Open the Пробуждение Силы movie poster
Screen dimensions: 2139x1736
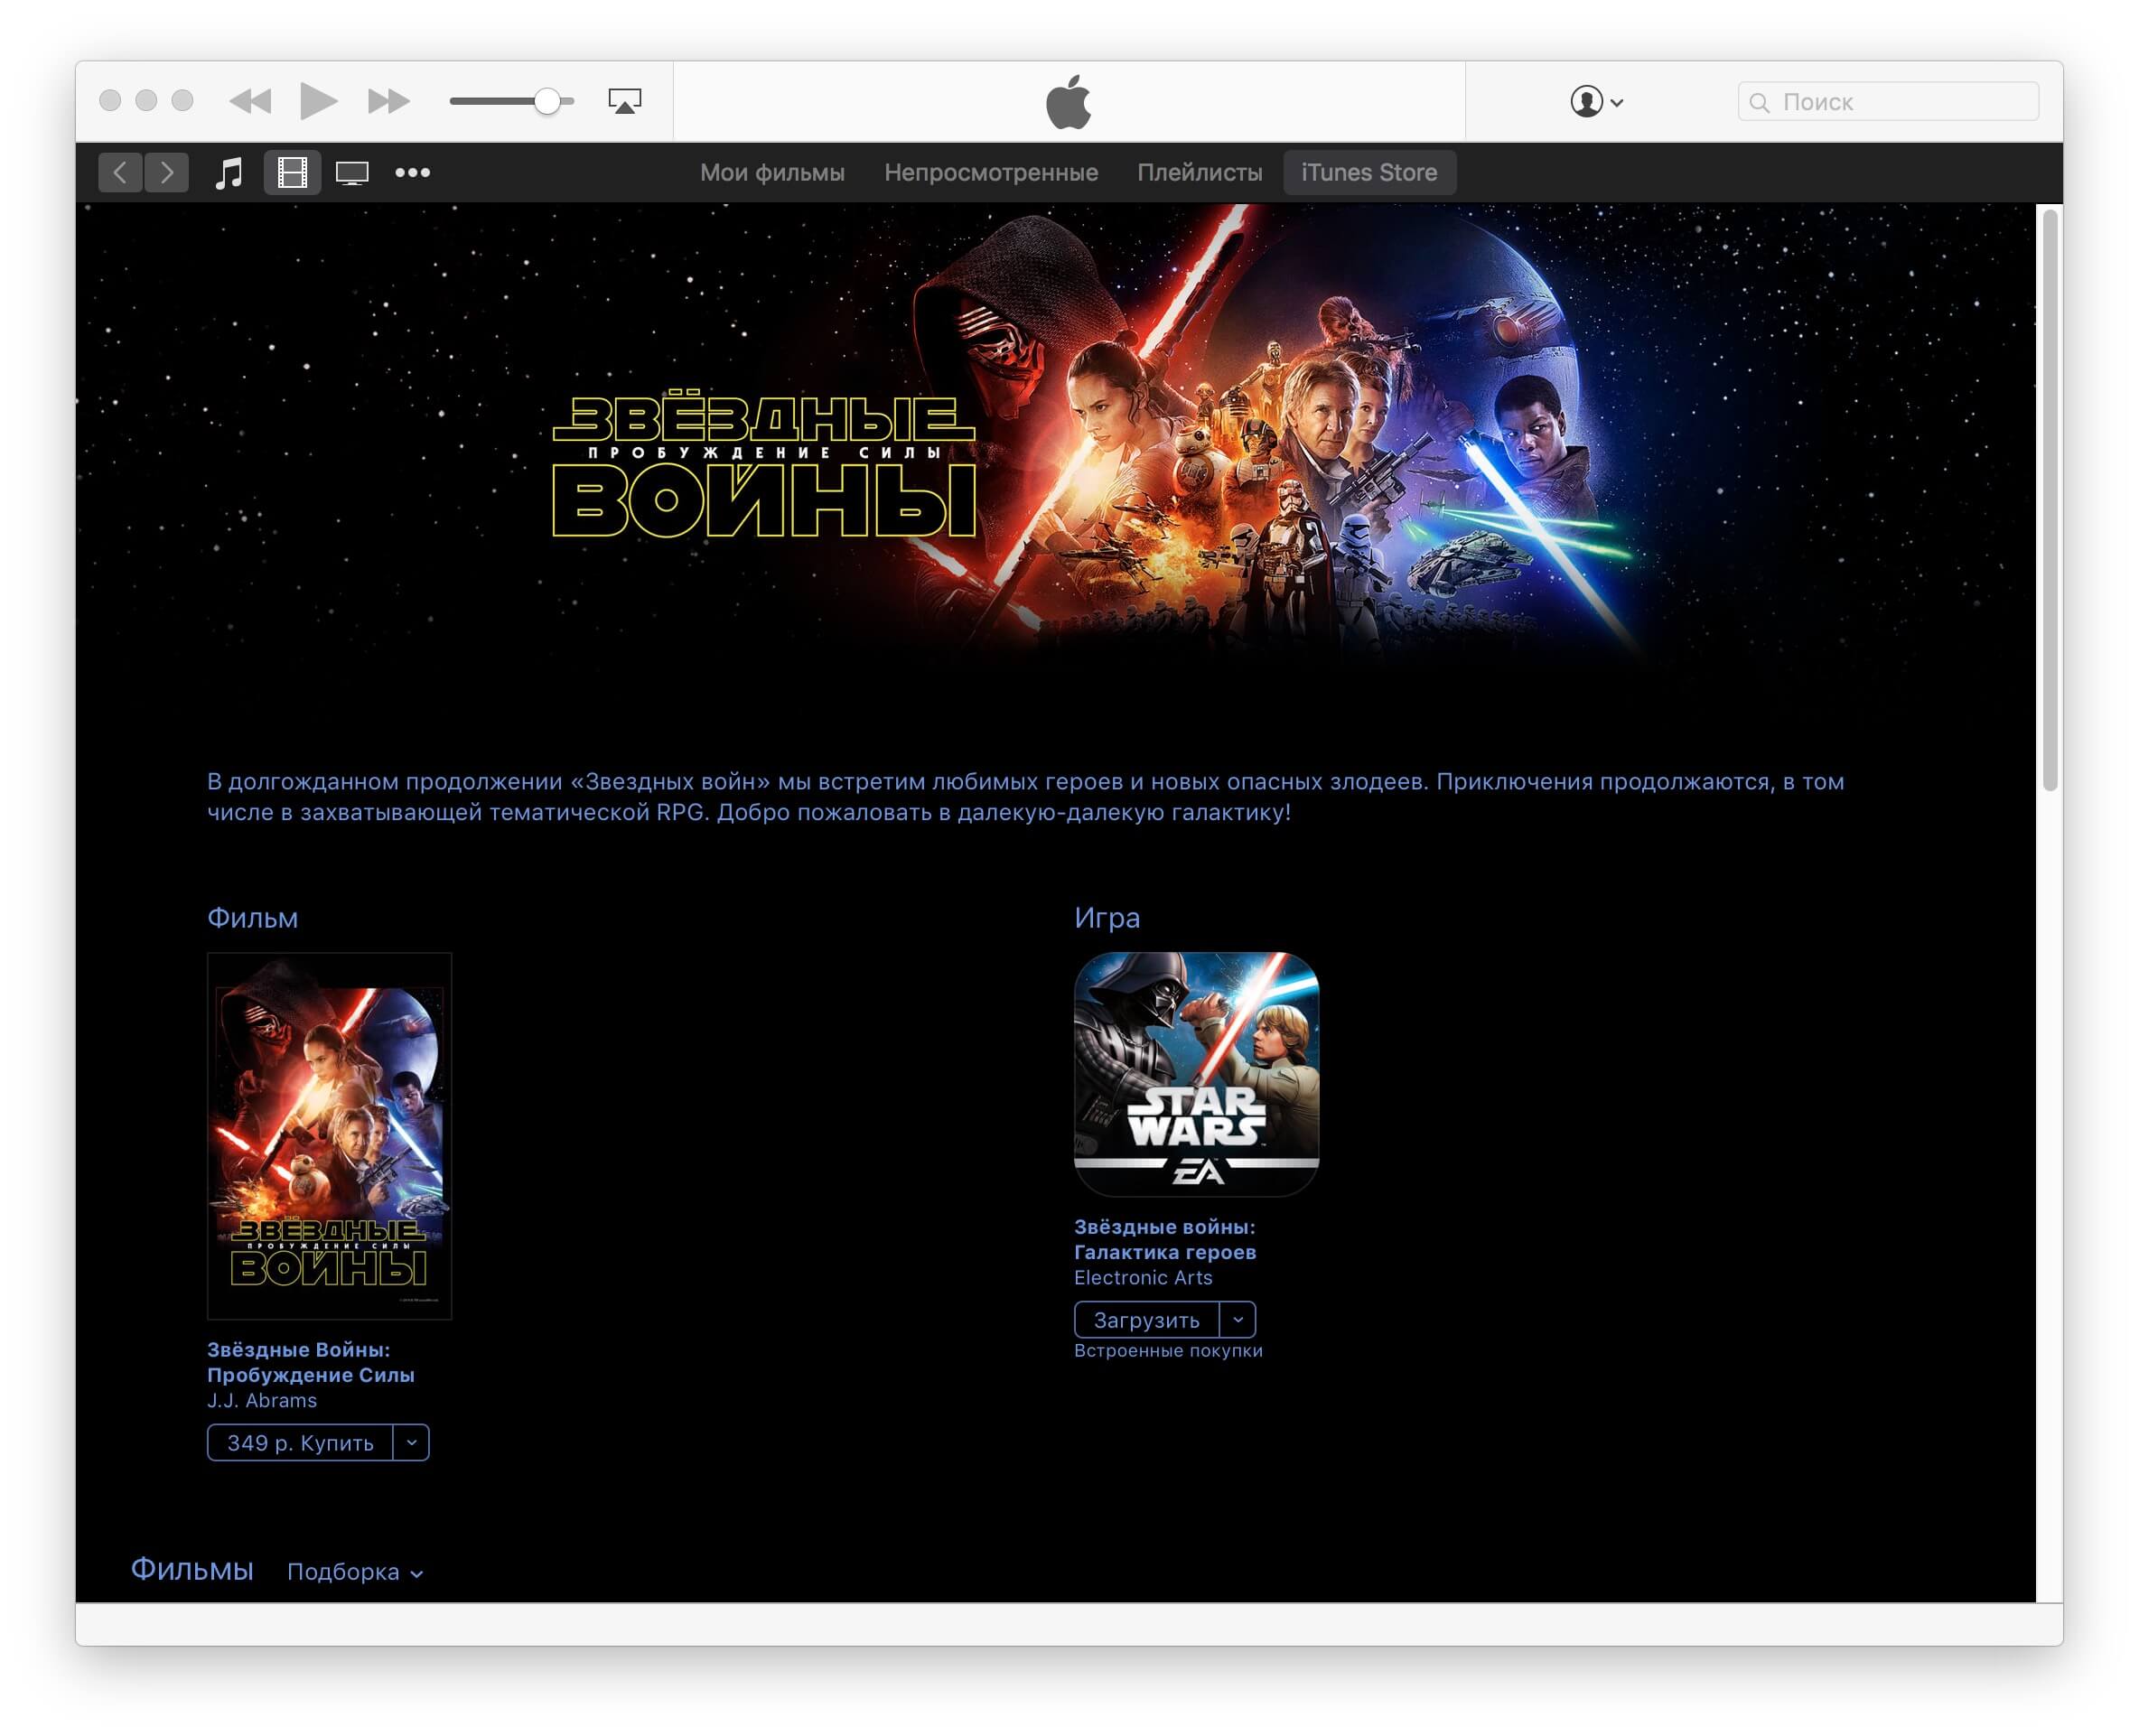pyautogui.click(x=329, y=1136)
